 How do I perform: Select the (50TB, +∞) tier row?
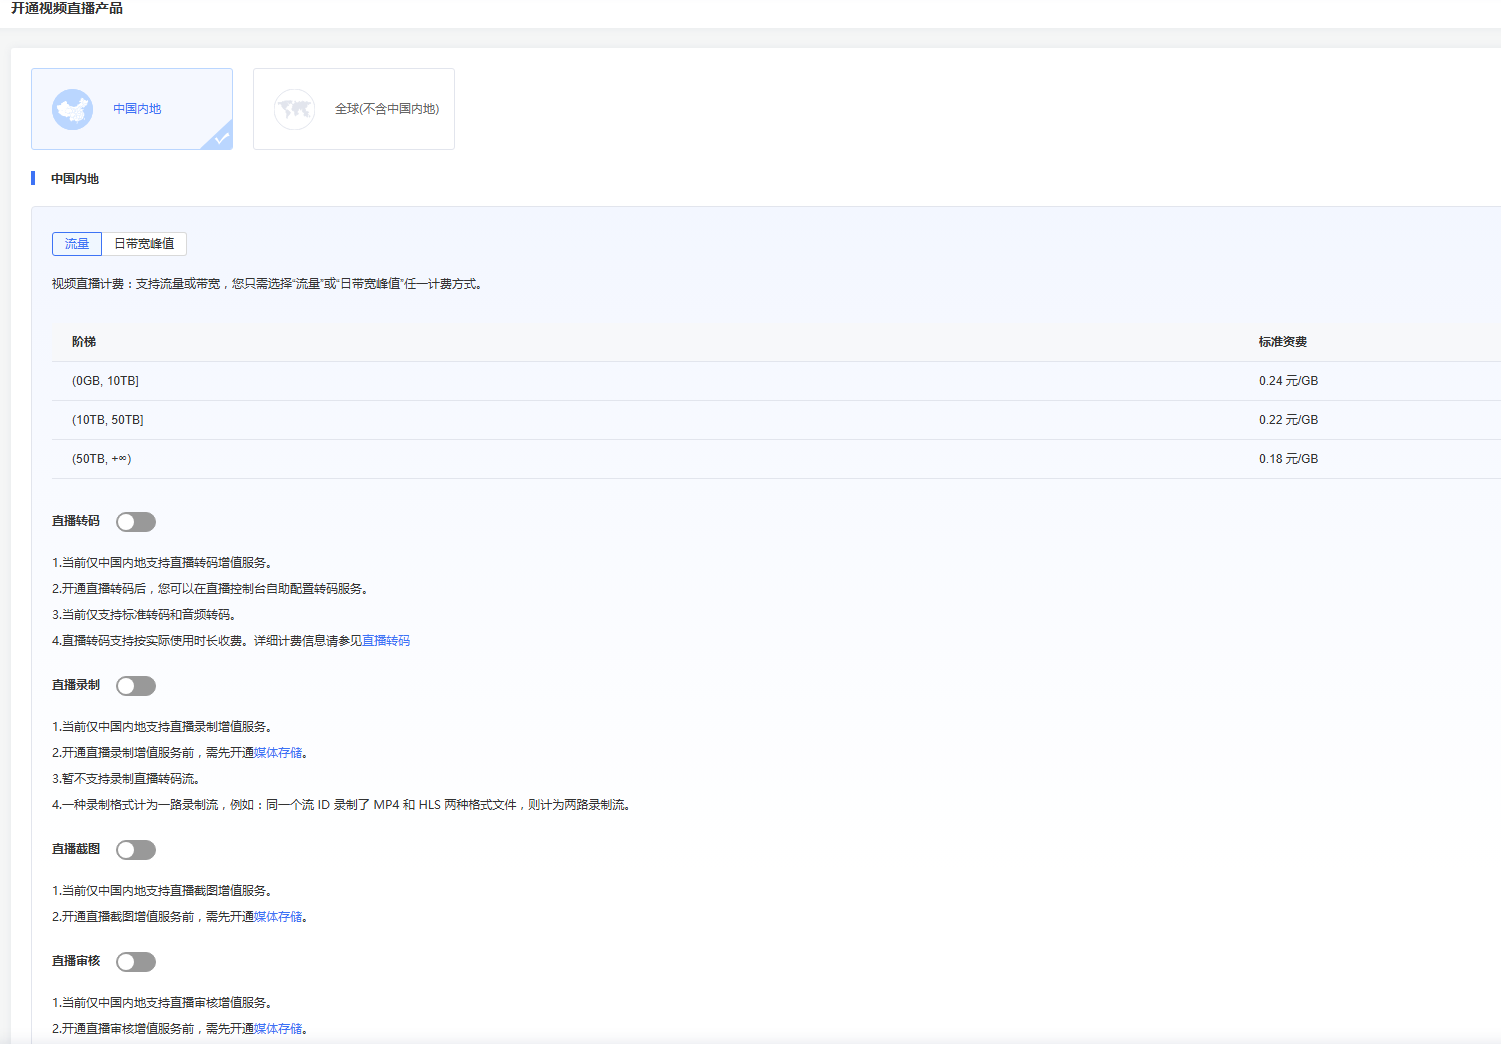click(101, 459)
